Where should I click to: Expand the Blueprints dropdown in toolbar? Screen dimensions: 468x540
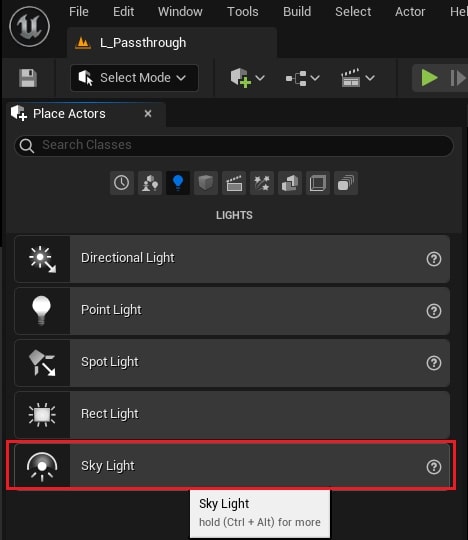tap(302, 78)
